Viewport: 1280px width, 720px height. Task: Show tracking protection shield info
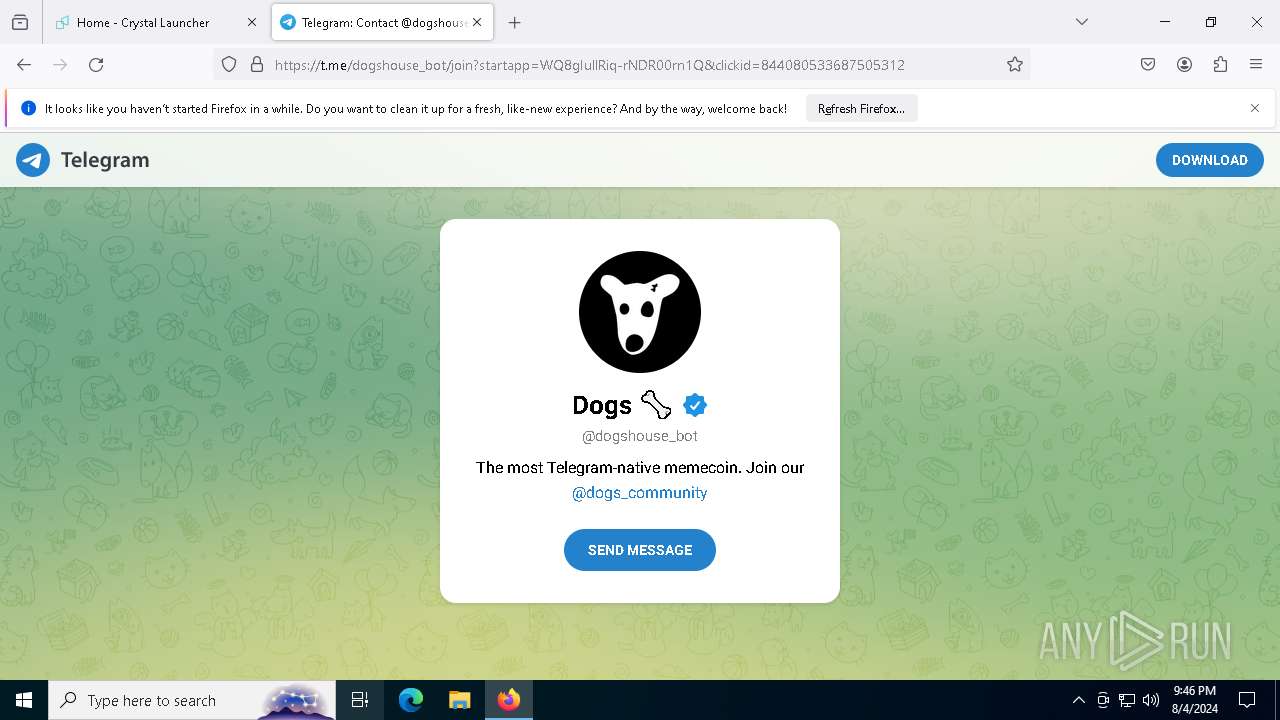(x=229, y=65)
